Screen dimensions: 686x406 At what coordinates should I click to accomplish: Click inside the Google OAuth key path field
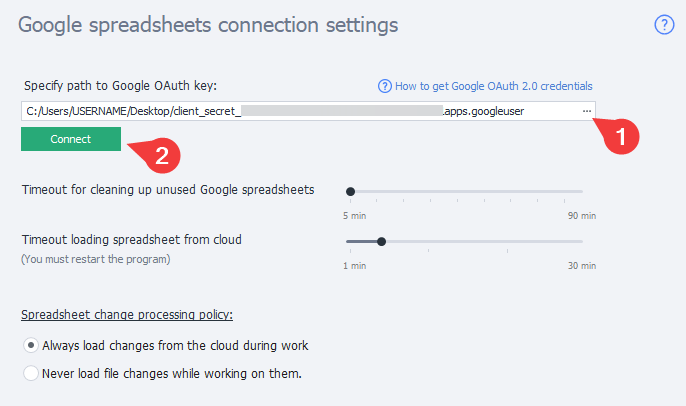[x=300, y=110]
